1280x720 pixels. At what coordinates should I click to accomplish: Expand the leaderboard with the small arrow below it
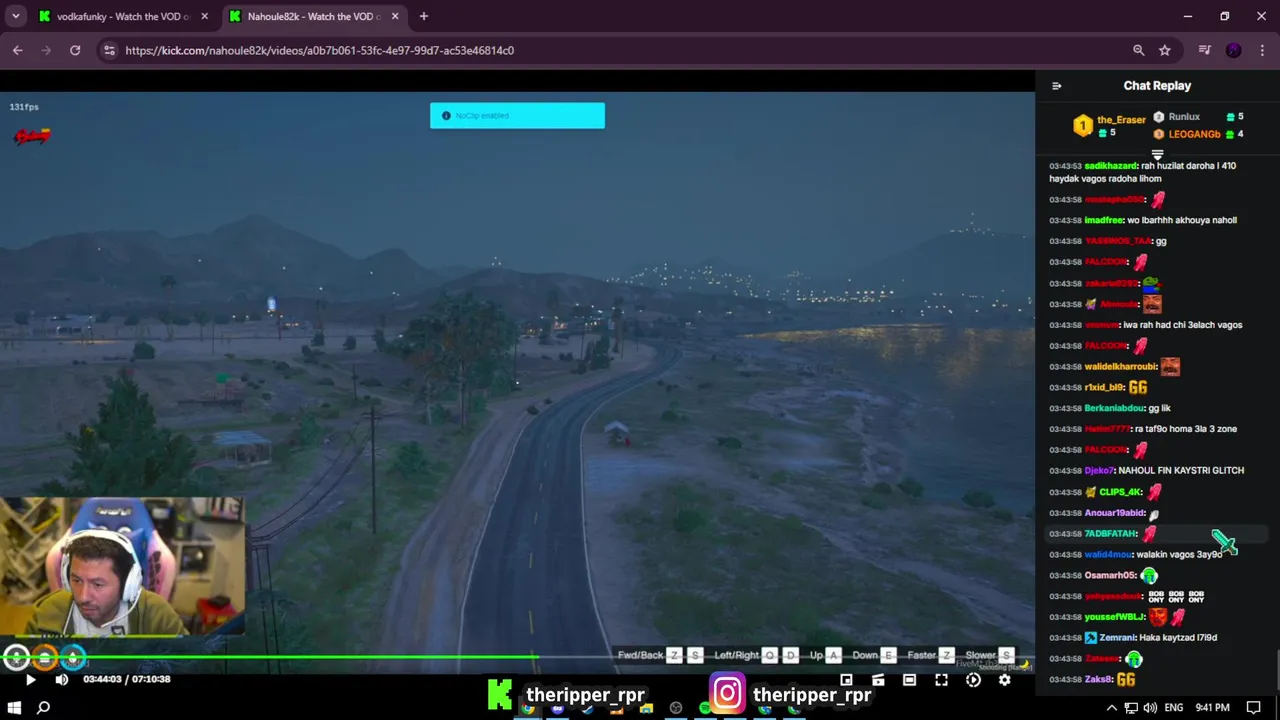1157,155
